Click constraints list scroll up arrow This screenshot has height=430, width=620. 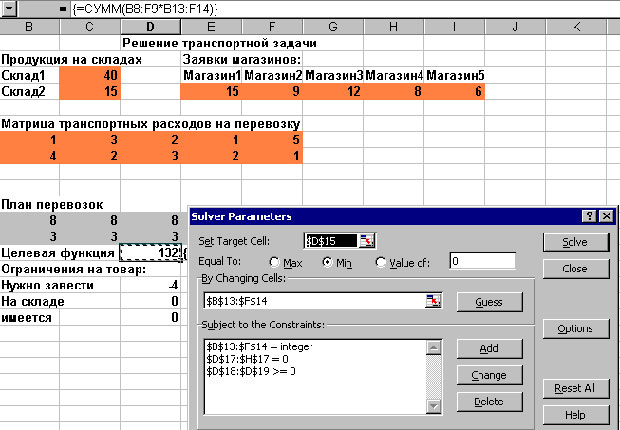click(x=434, y=348)
